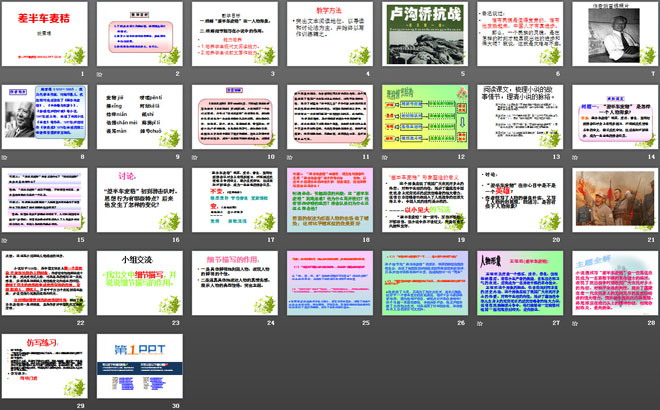Screen dimensions: 660x410
Task: Select slide 16 titled 讨论
Action: (x=140, y=200)
